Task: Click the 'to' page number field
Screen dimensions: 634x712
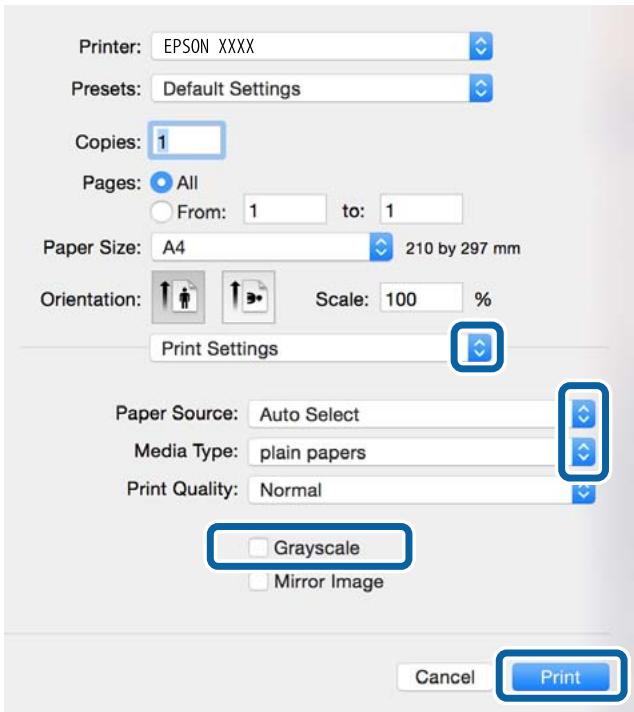Action: tap(421, 209)
